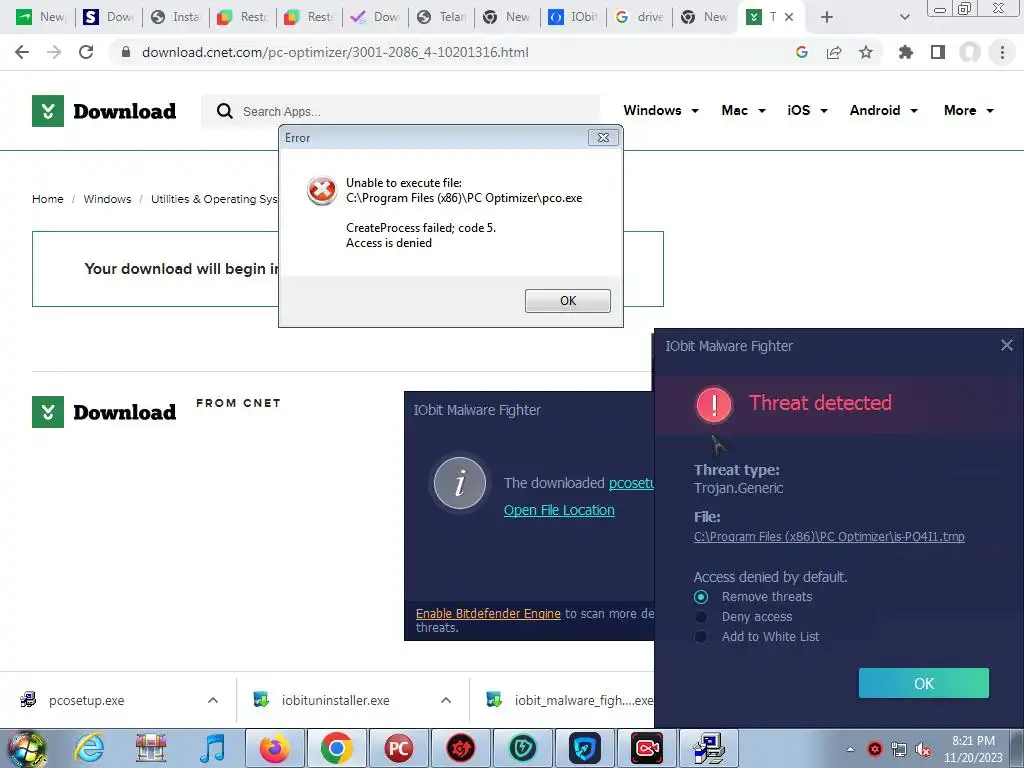Click the Utilities & Operating Systems breadcrumb

pyautogui.click(x=214, y=199)
